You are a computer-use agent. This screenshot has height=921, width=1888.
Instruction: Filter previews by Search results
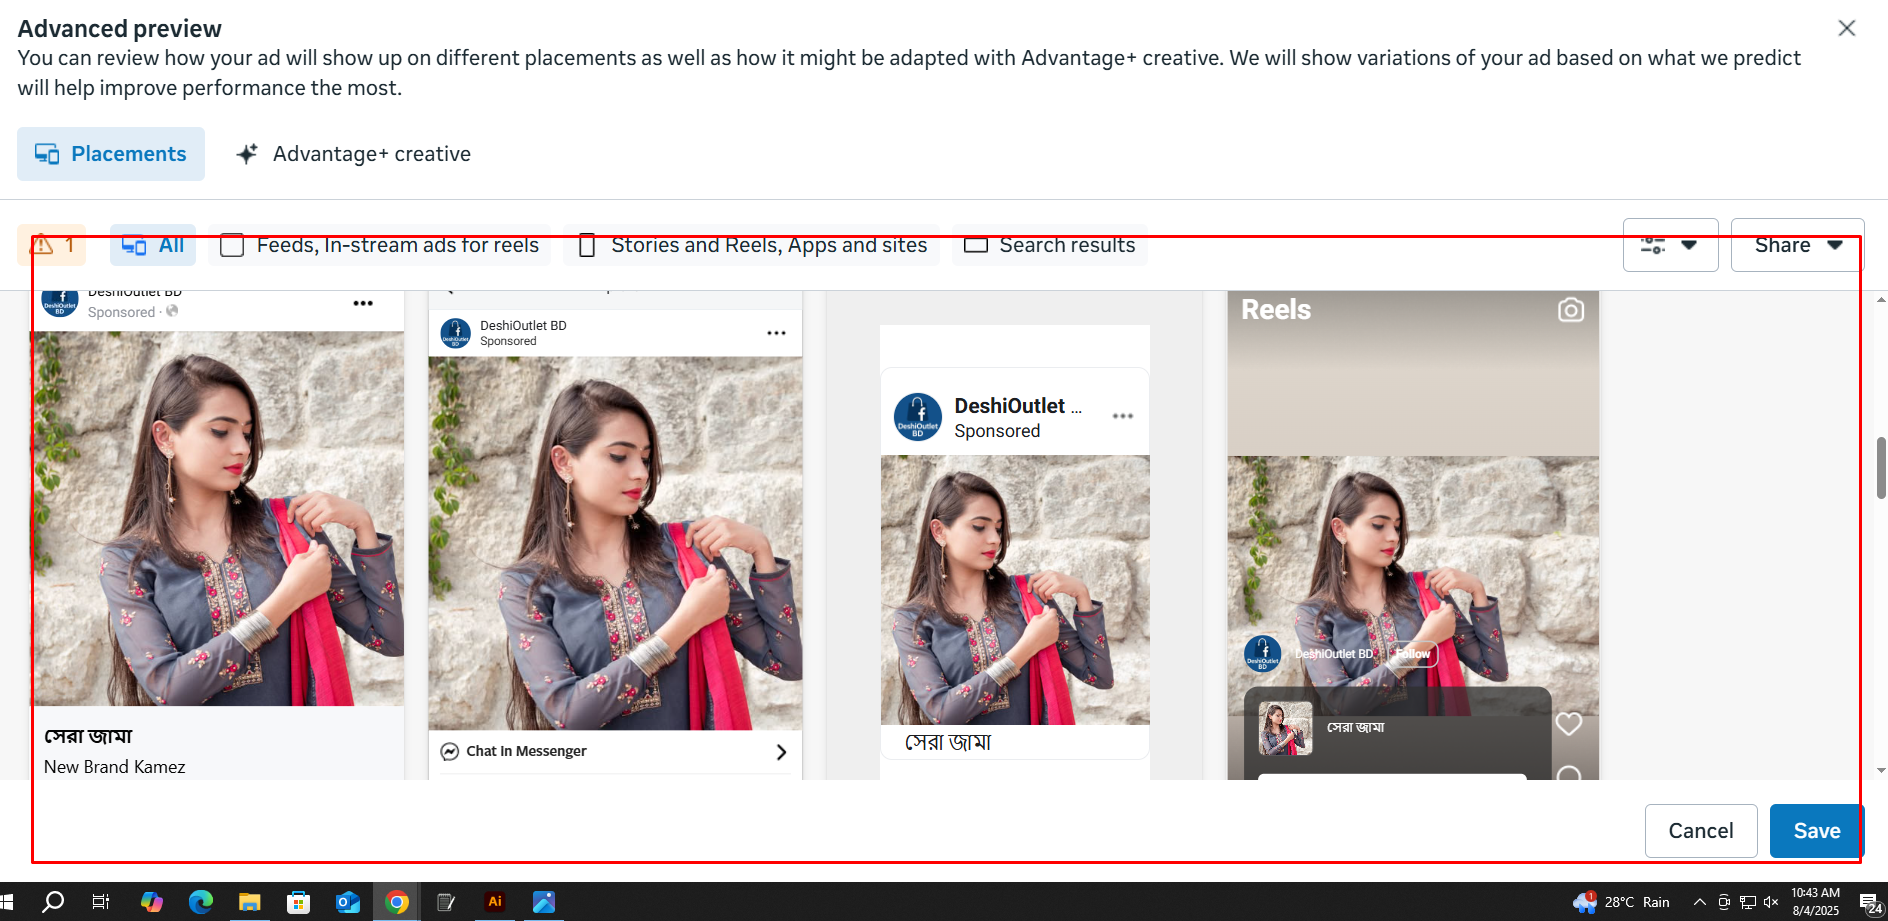[x=1049, y=245]
